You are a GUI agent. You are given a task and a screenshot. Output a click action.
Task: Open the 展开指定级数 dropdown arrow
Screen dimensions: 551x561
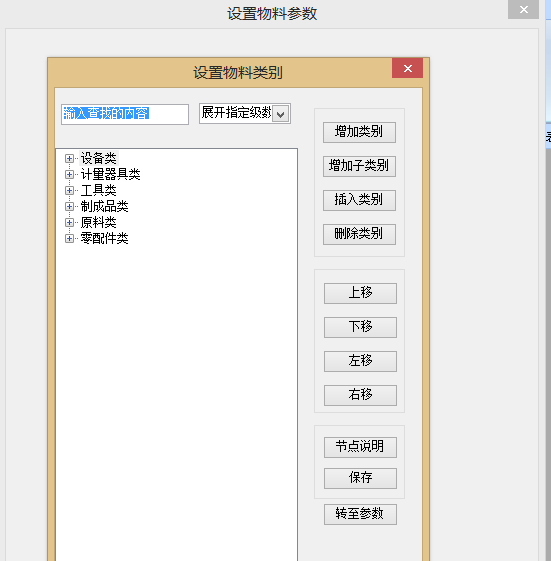281,114
